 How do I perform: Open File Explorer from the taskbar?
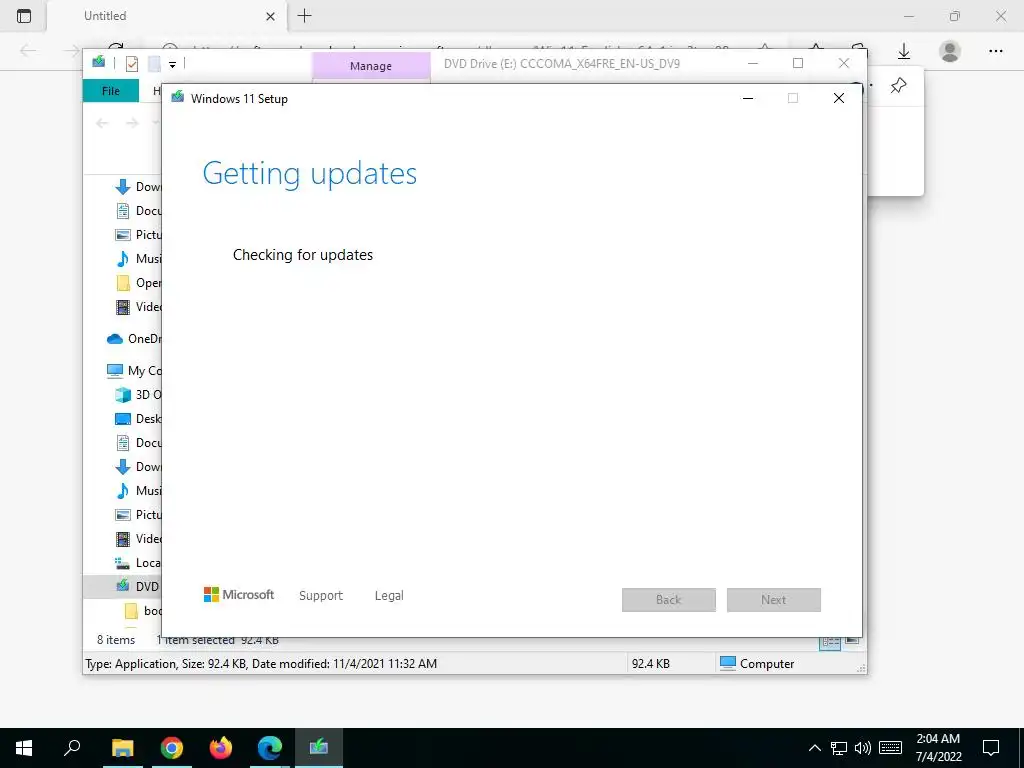(x=122, y=748)
